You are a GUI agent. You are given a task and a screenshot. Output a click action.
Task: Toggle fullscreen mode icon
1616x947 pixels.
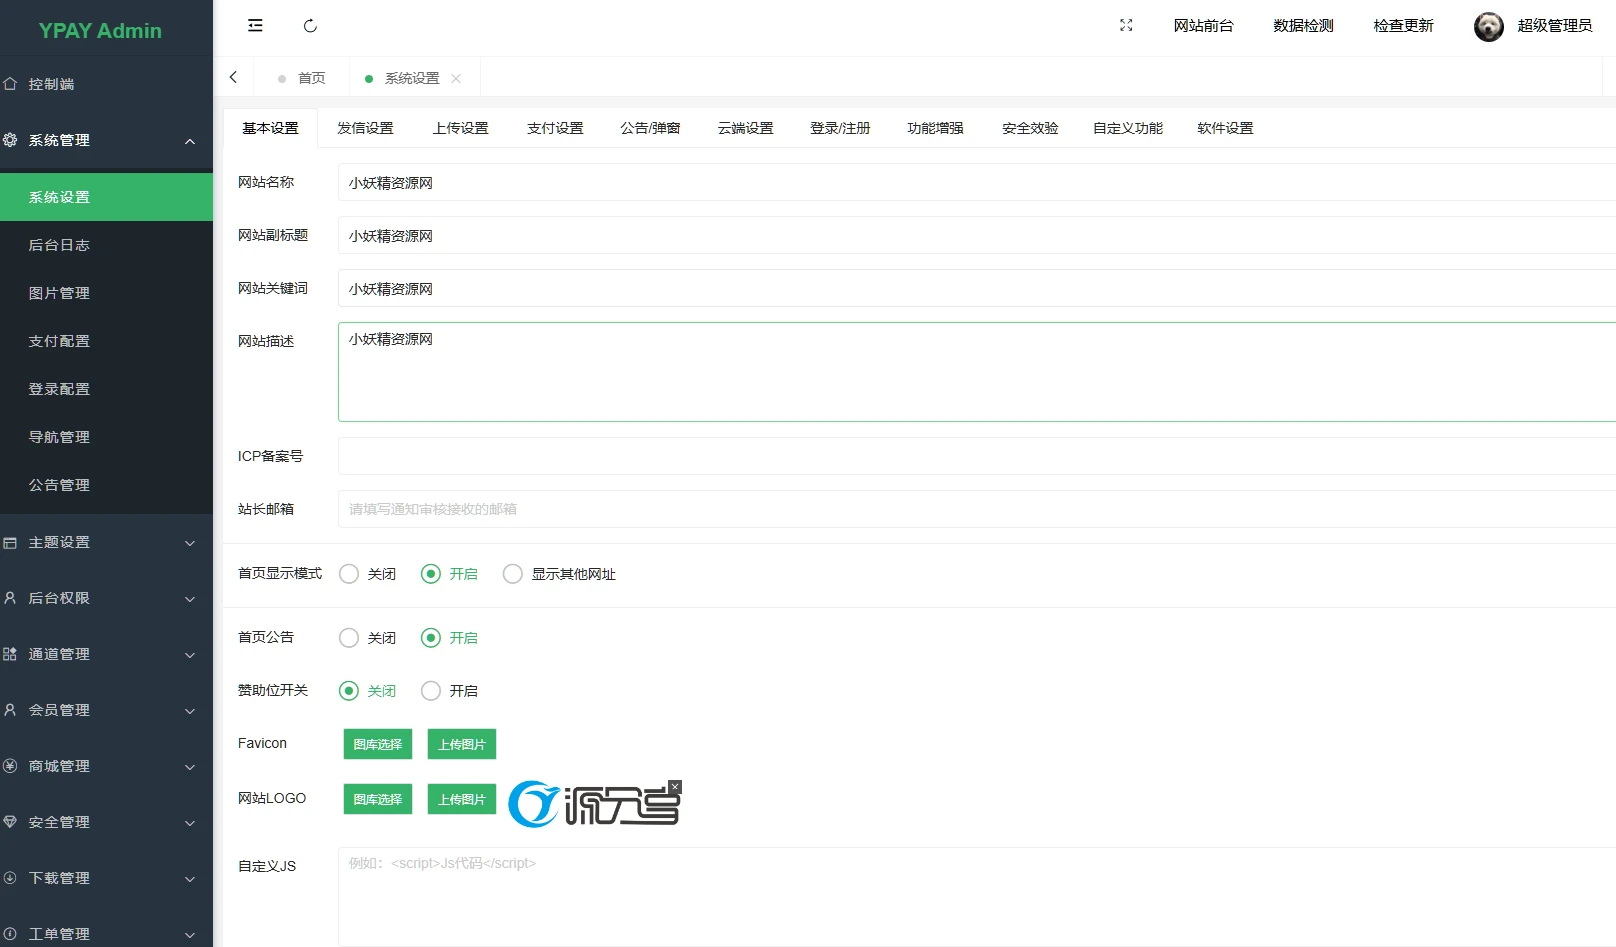click(x=1126, y=25)
